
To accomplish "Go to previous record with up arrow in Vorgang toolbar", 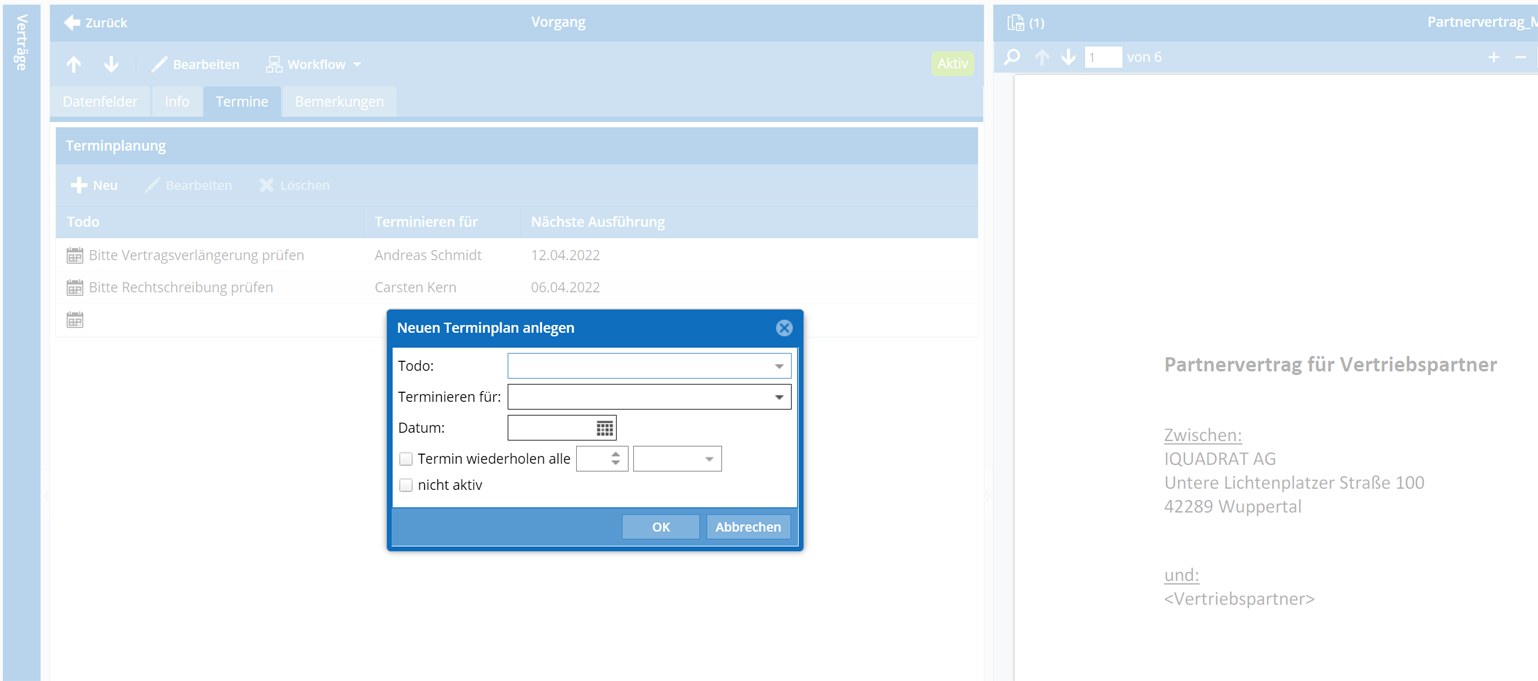I will point(74,64).
